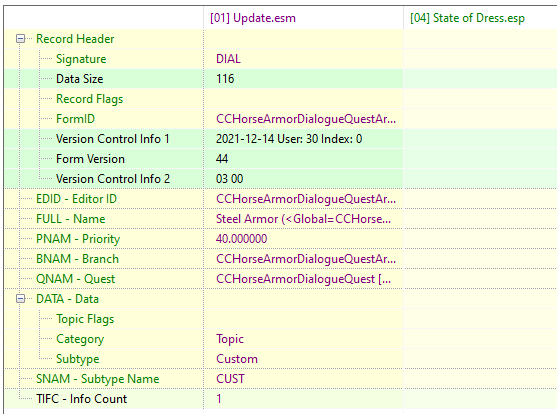Select the SNAM - Subtype Name row label
This screenshot has width=557, height=414.
(x=97, y=379)
